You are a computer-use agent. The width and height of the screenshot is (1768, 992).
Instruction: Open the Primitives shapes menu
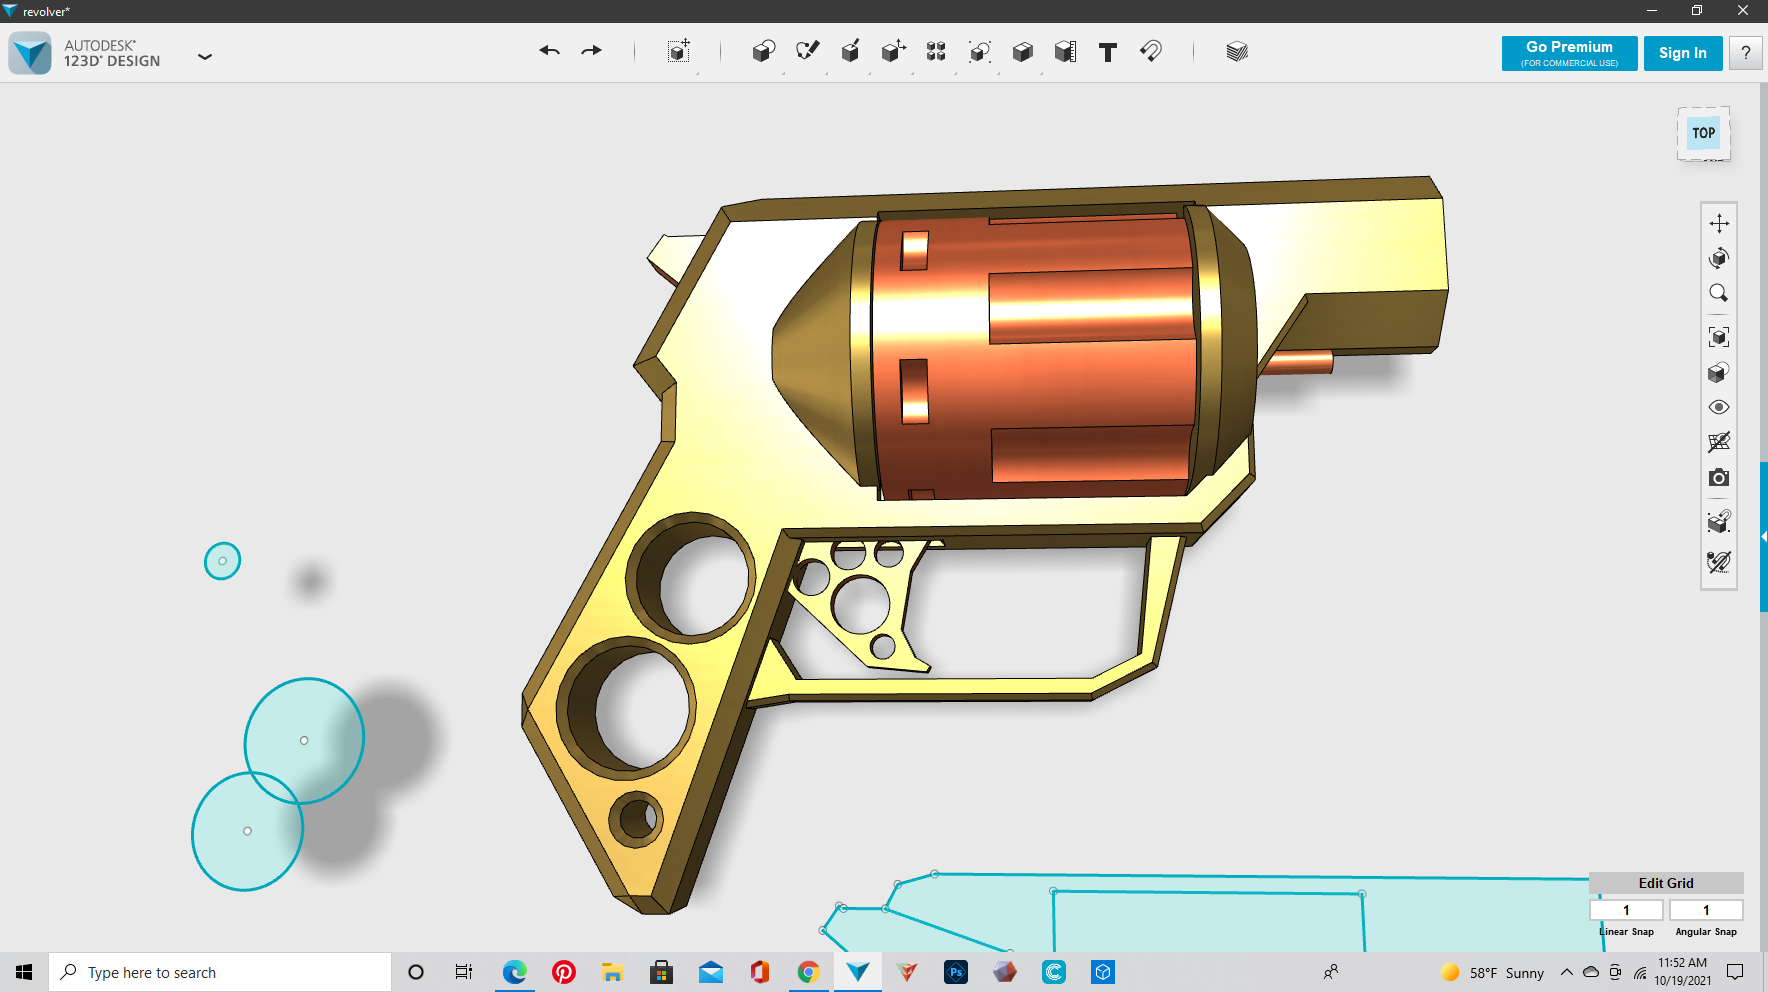(x=763, y=52)
